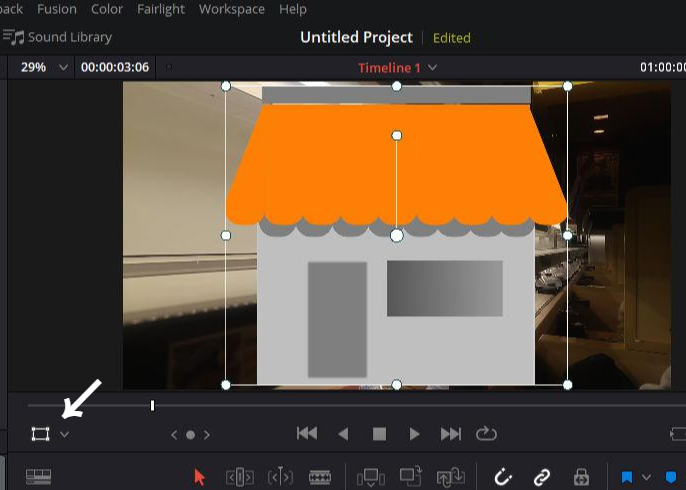This screenshot has height=490, width=686.
Task: Click the viewer jog bar playhead
Action: click(152, 406)
